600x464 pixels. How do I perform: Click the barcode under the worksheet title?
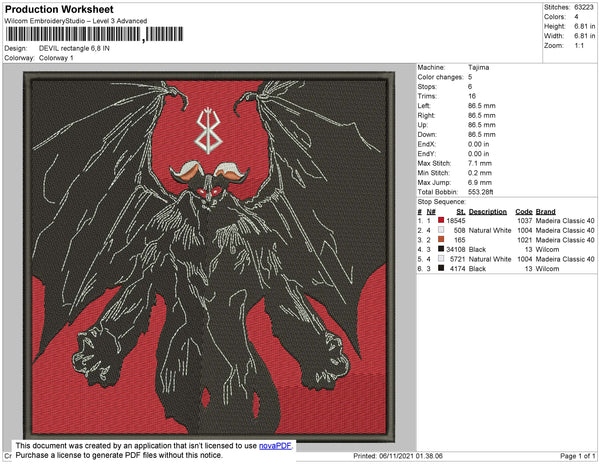pos(94,34)
